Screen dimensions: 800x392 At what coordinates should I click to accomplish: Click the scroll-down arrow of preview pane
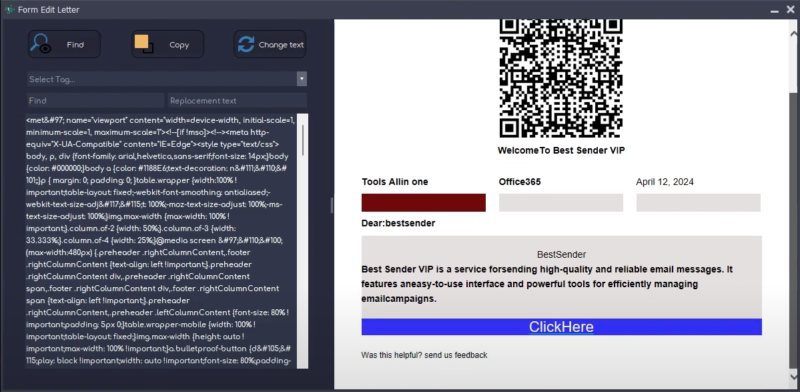click(x=794, y=377)
